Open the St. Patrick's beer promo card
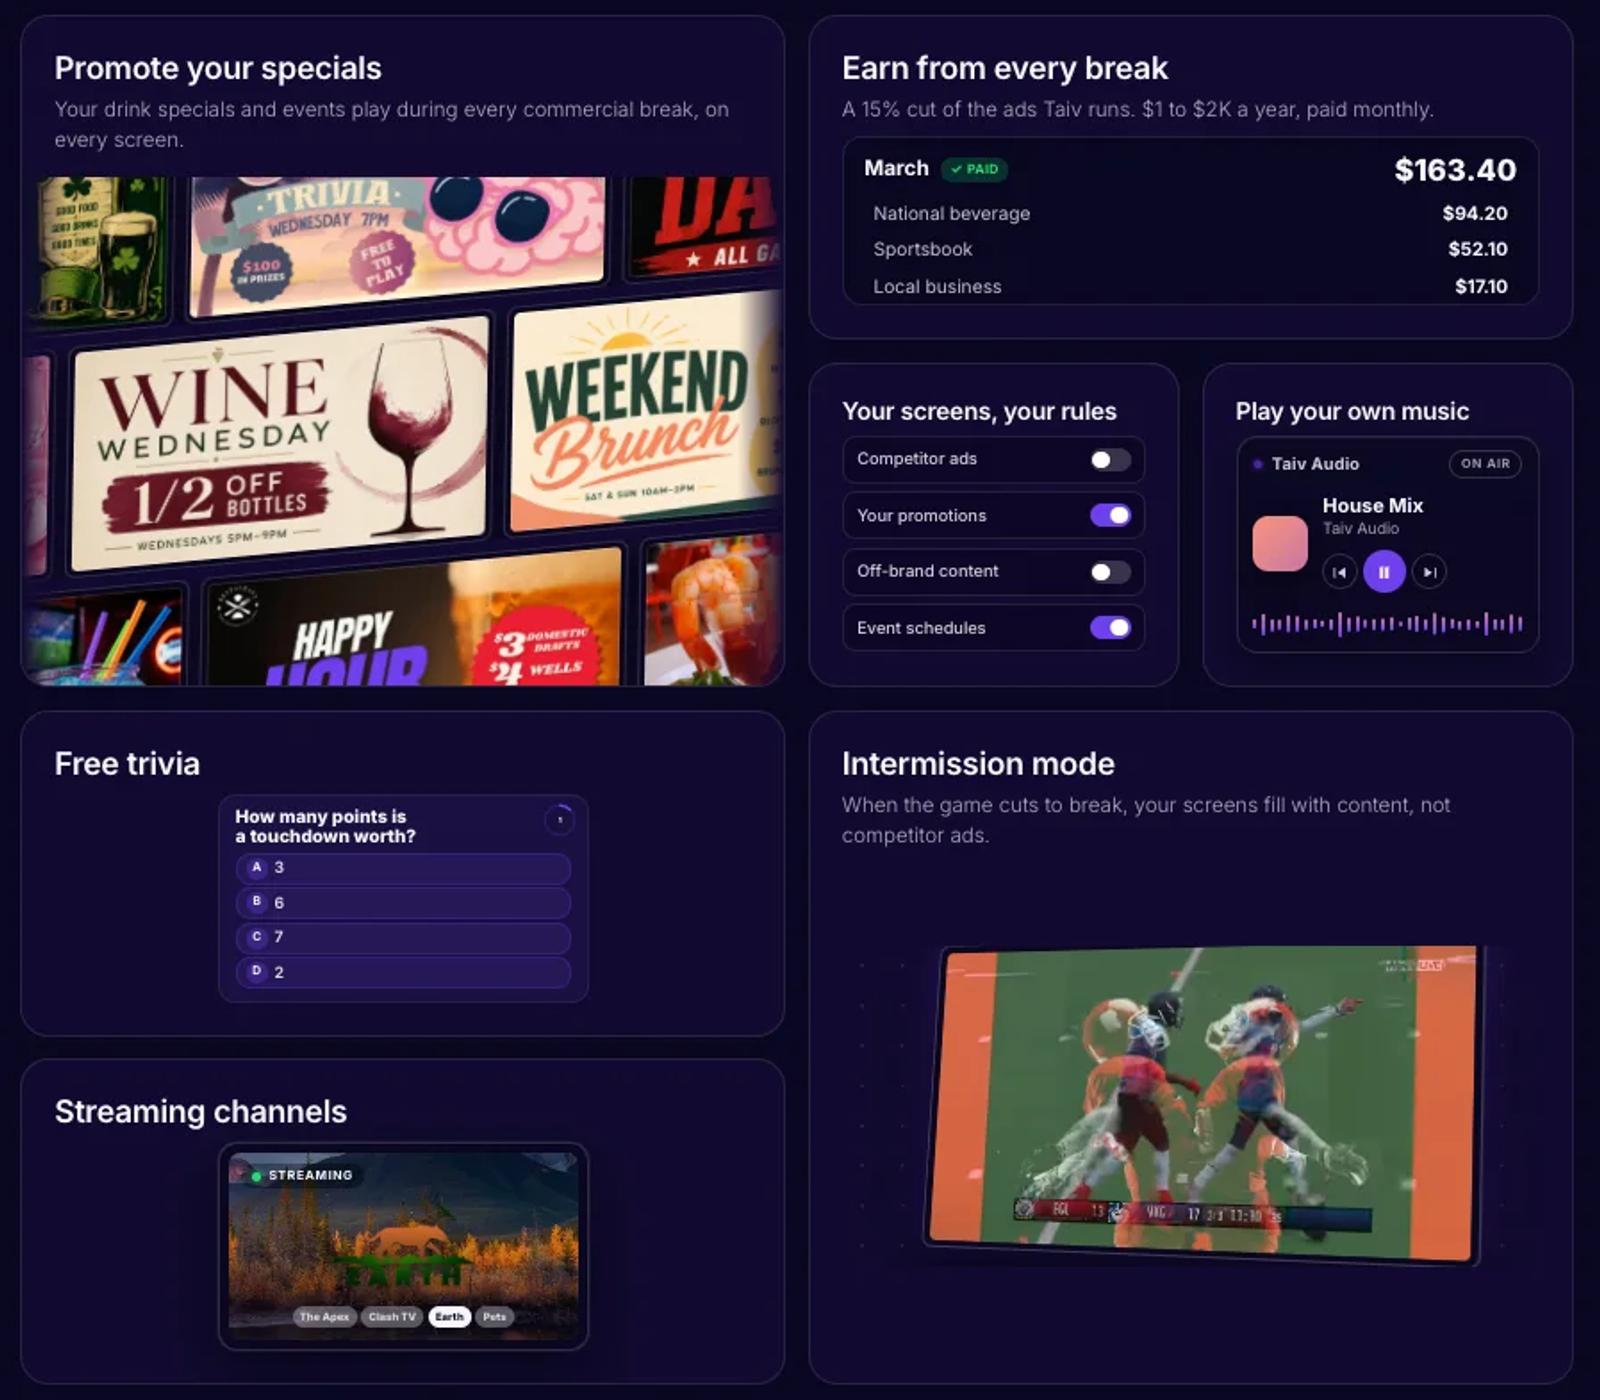 102,250
